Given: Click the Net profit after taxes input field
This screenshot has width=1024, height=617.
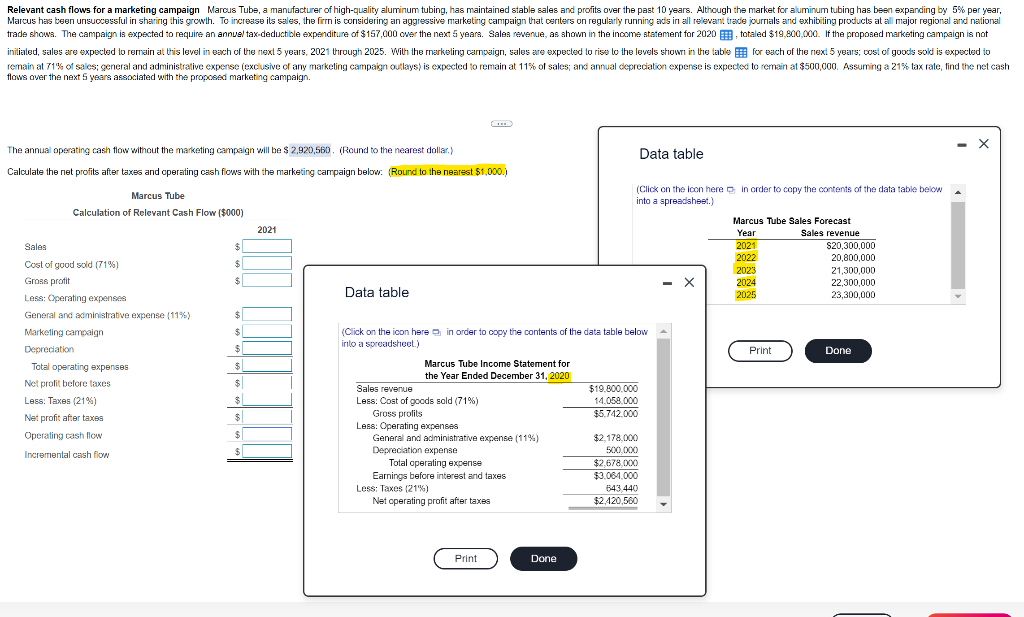Looking at the screenshot, I should 267,417.
